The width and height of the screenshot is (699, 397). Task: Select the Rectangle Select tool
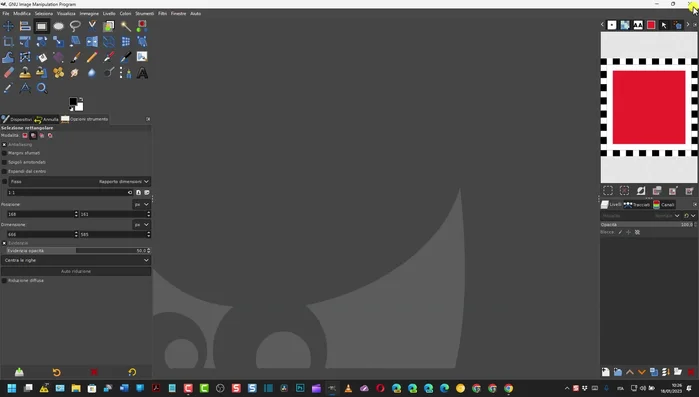(x=41, y=26)
